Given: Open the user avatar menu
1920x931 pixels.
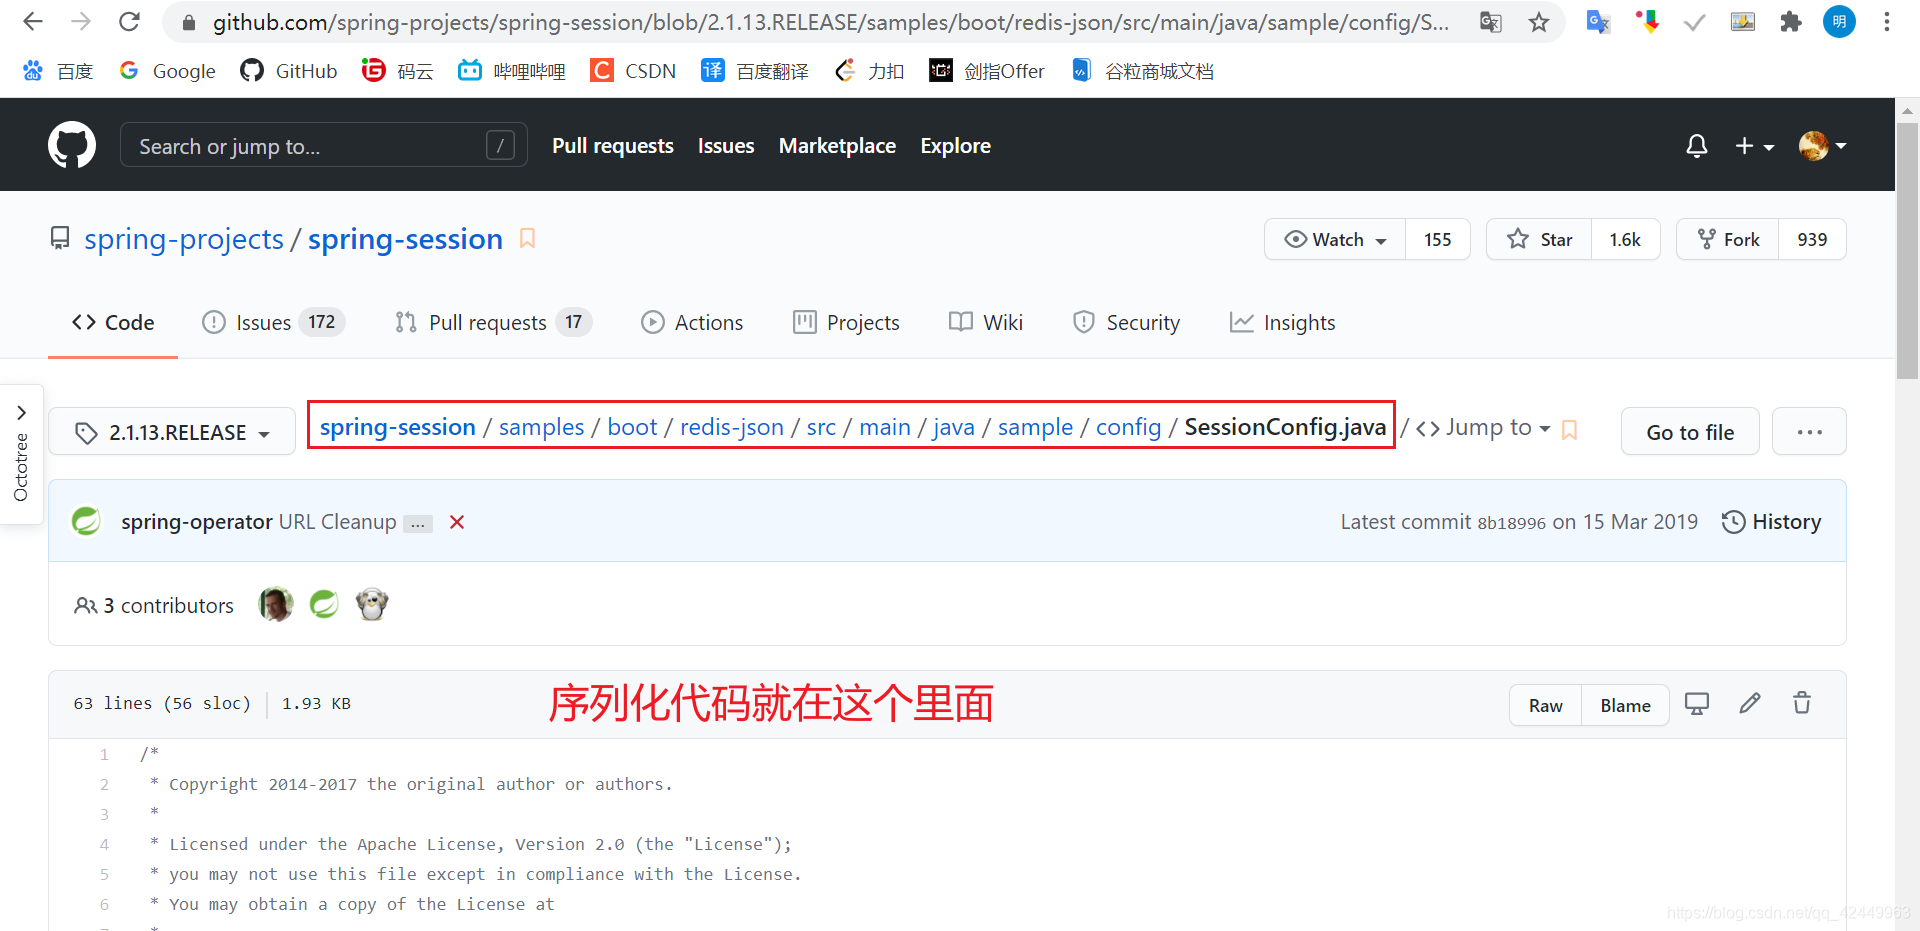Looking at the screenshot, I should (1822, 146).
